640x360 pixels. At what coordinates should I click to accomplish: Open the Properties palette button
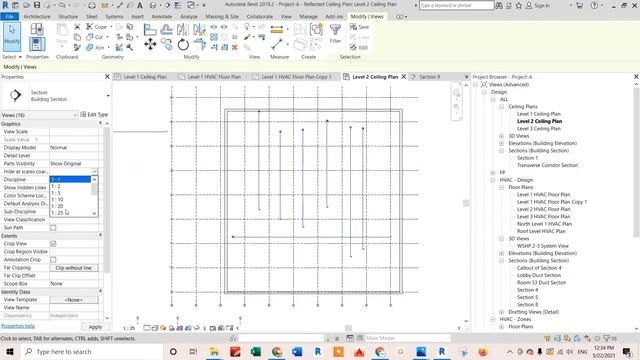[37, 44]
